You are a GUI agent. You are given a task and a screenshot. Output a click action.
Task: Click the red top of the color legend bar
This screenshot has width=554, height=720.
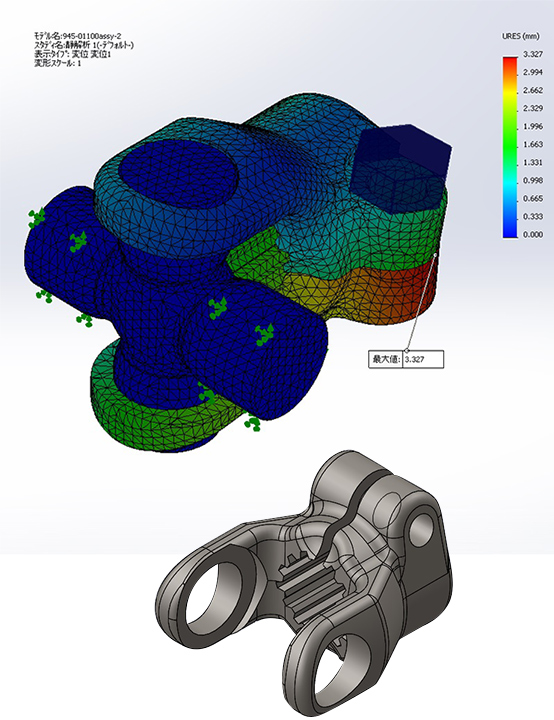[510, 62]
